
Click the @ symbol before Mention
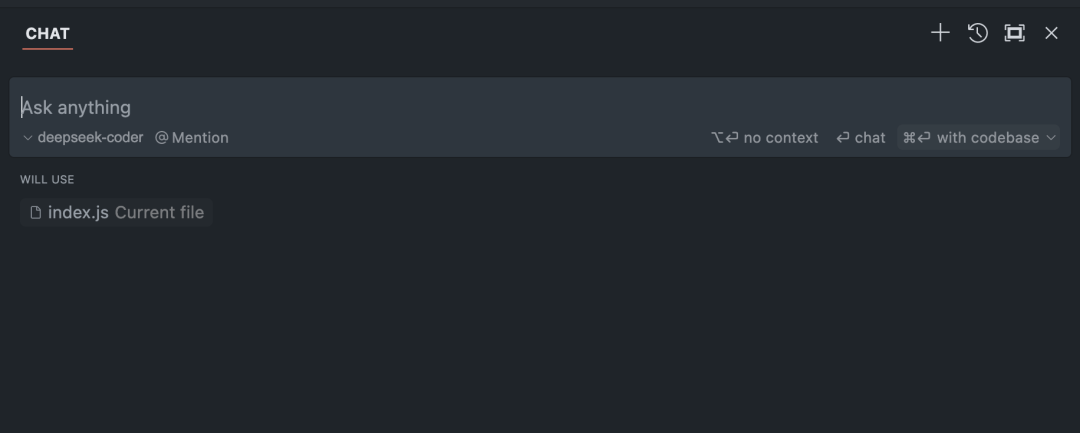coord(161,138)
